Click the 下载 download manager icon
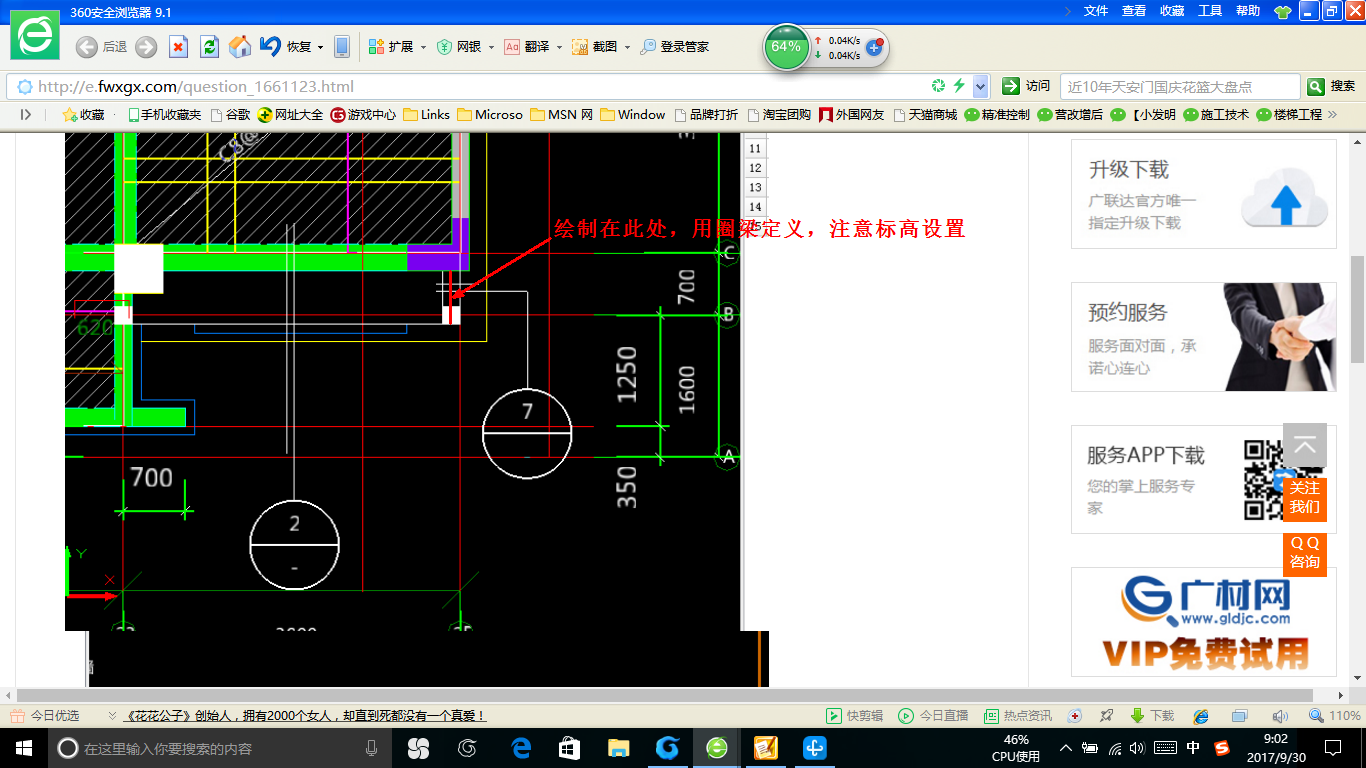 1152,716
